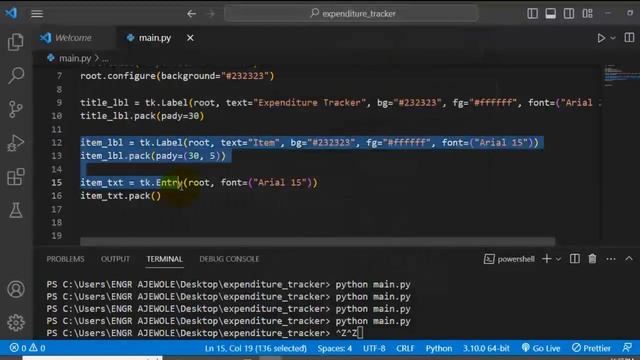Click the VS Code logo icon

coord(11,13)
